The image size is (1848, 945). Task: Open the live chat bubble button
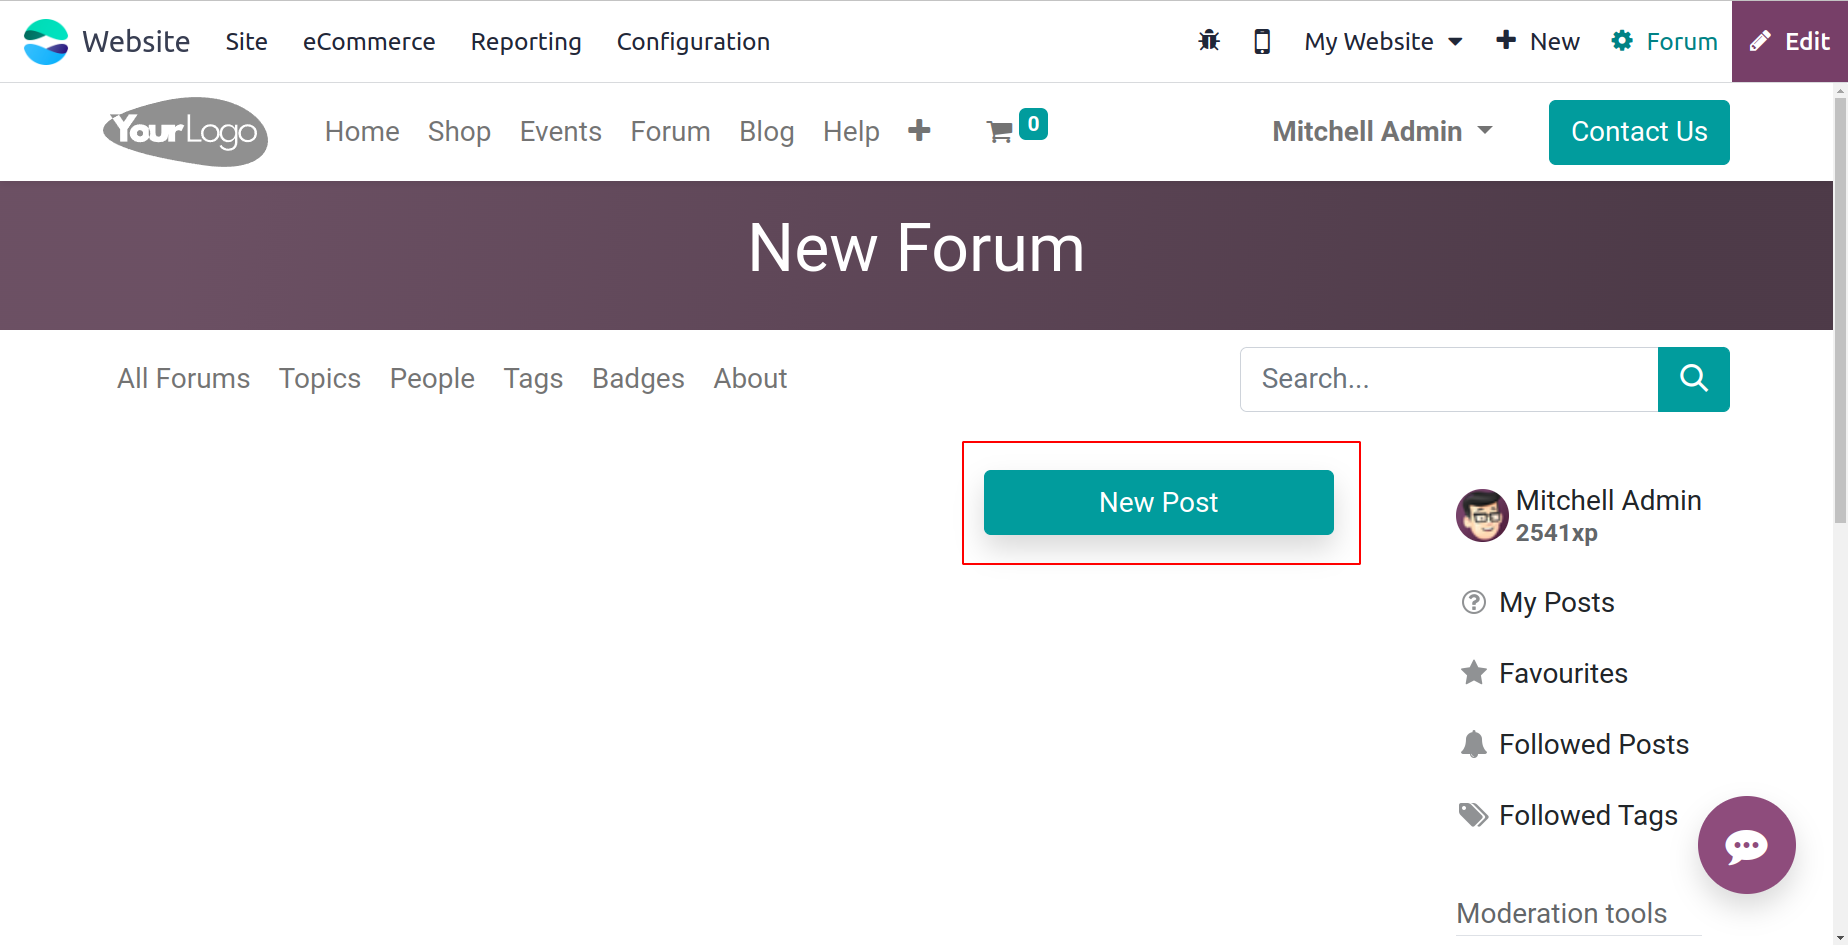click(1746, 845)
